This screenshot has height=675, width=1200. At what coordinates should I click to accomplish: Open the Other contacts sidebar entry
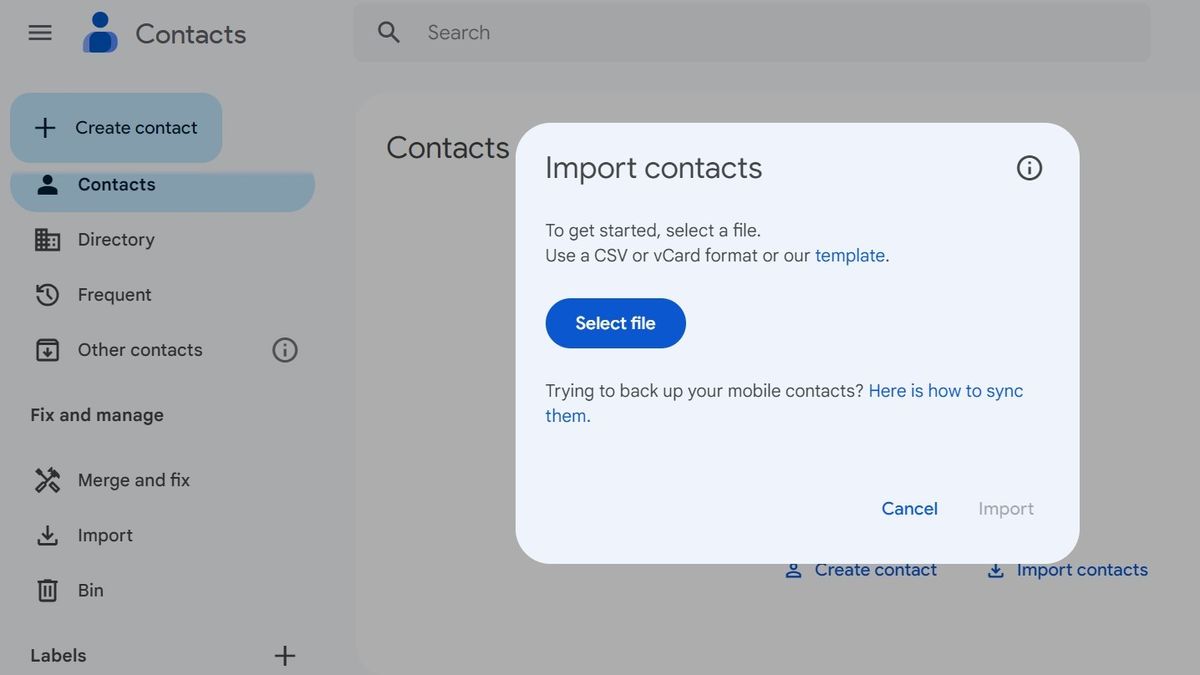pyautogui.click(x=139, y=349)
